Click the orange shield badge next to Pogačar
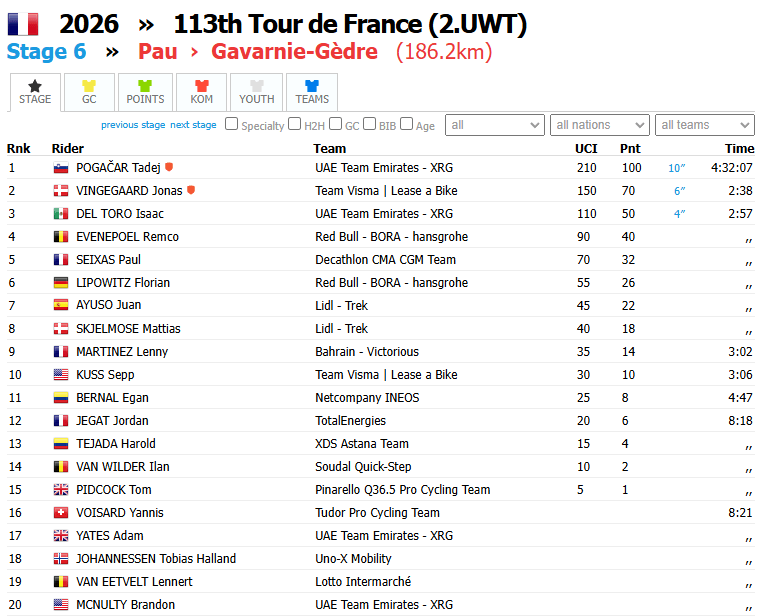This screenshot has width=775, height=616. click(169, 167)
